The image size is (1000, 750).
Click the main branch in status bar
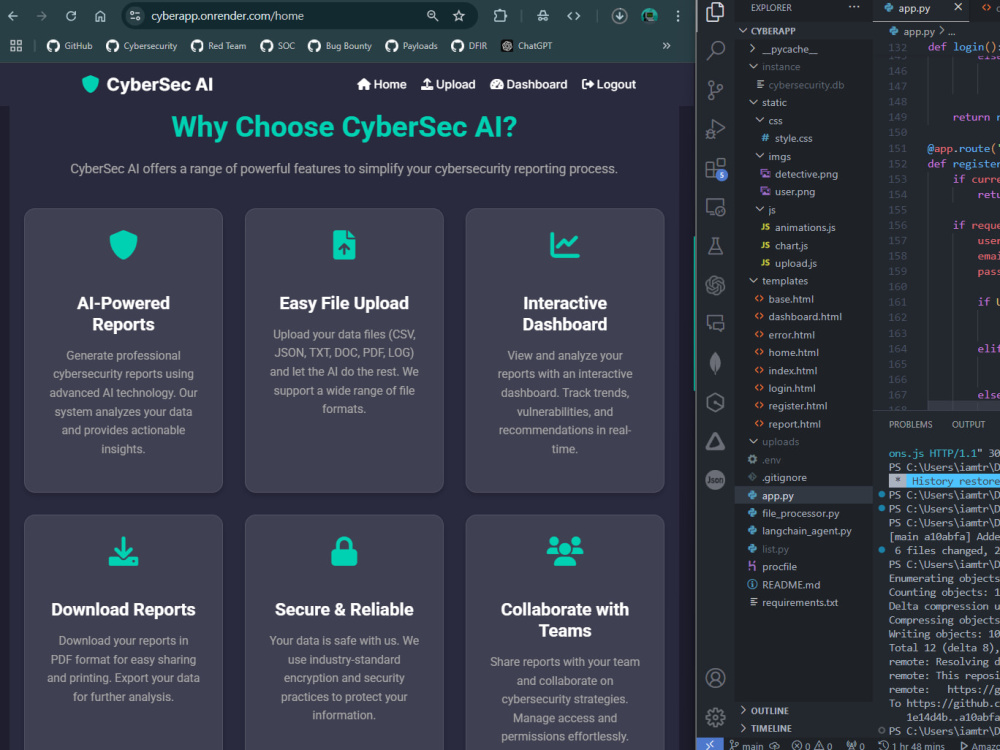747,745
